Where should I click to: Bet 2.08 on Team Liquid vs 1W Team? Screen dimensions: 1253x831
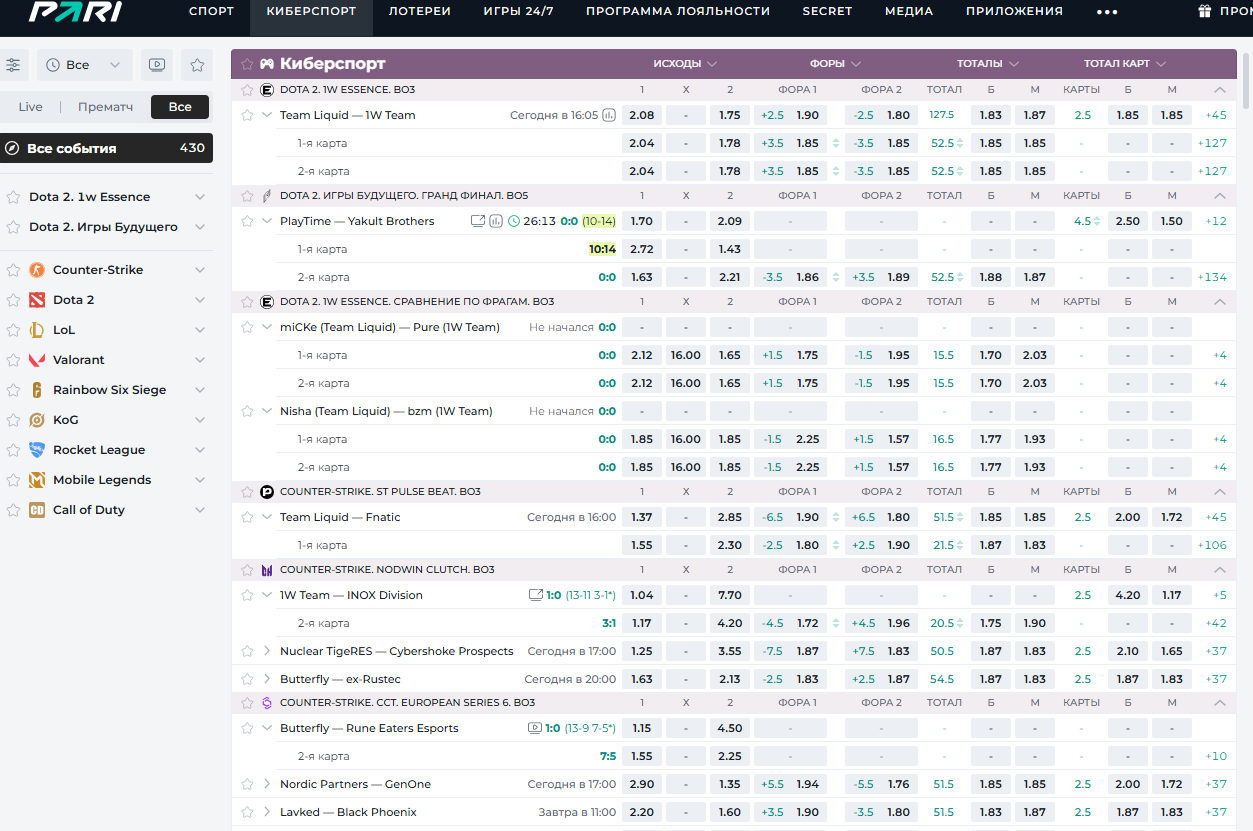(x=642, y=115)
